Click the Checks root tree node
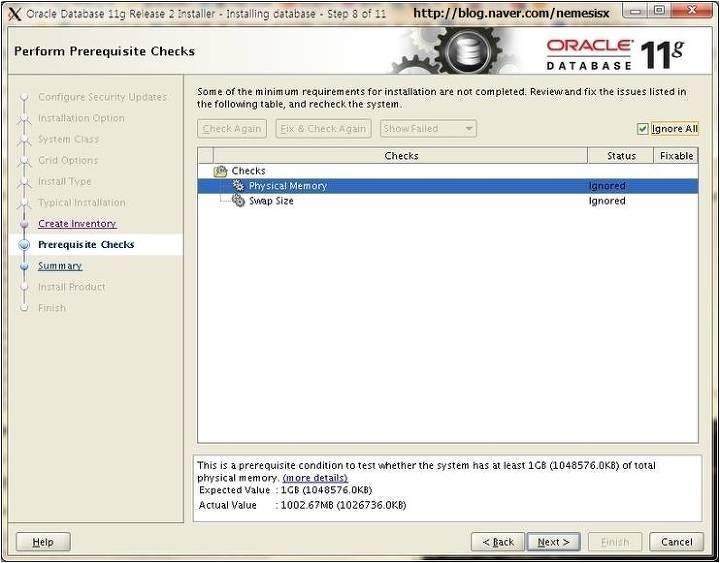 248,171
